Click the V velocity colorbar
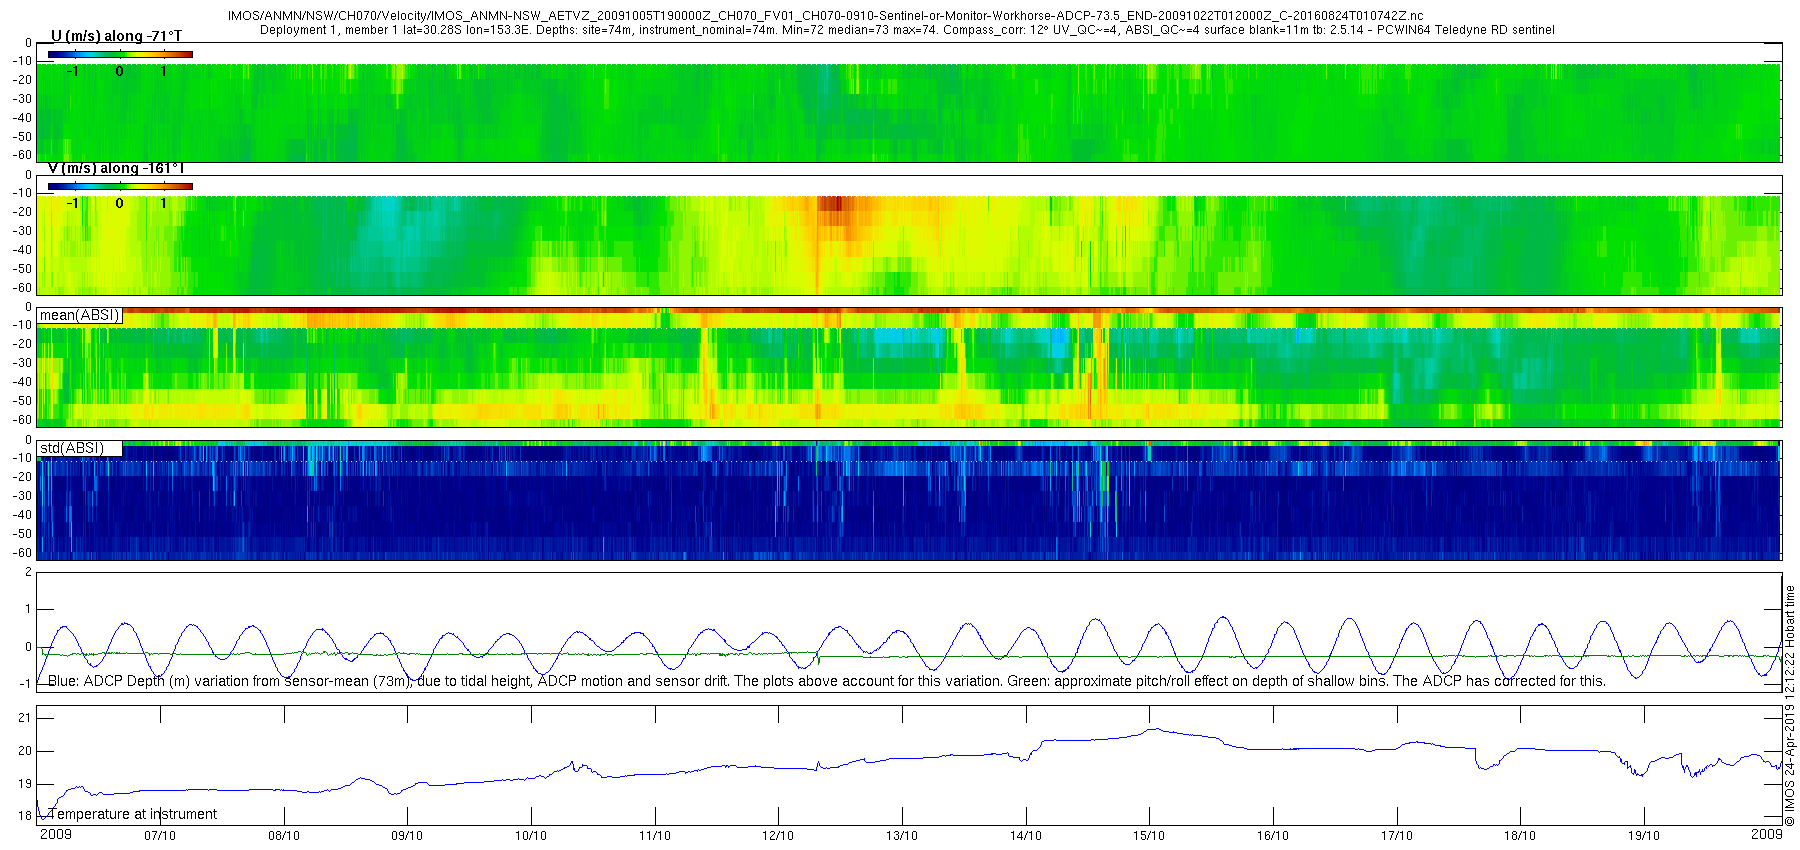This screenshot has width=1800, height=850. (120, 186)
